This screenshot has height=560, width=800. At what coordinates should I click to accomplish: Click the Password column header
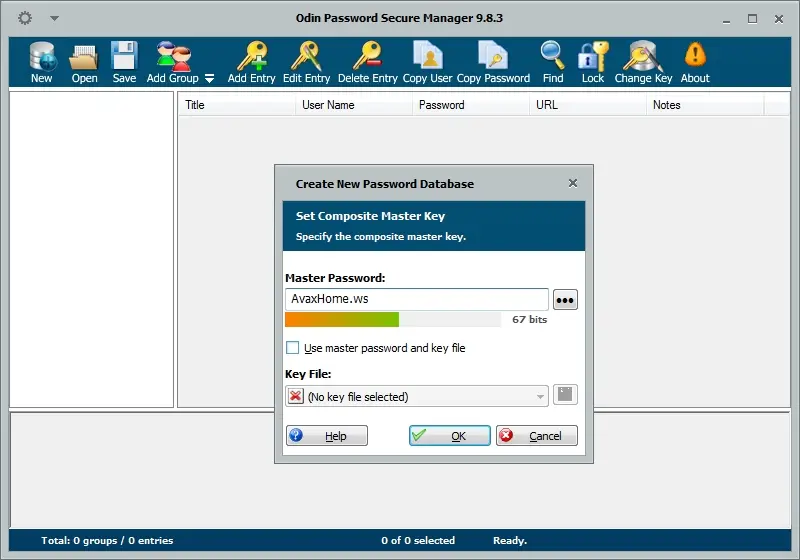click(470, 105)
